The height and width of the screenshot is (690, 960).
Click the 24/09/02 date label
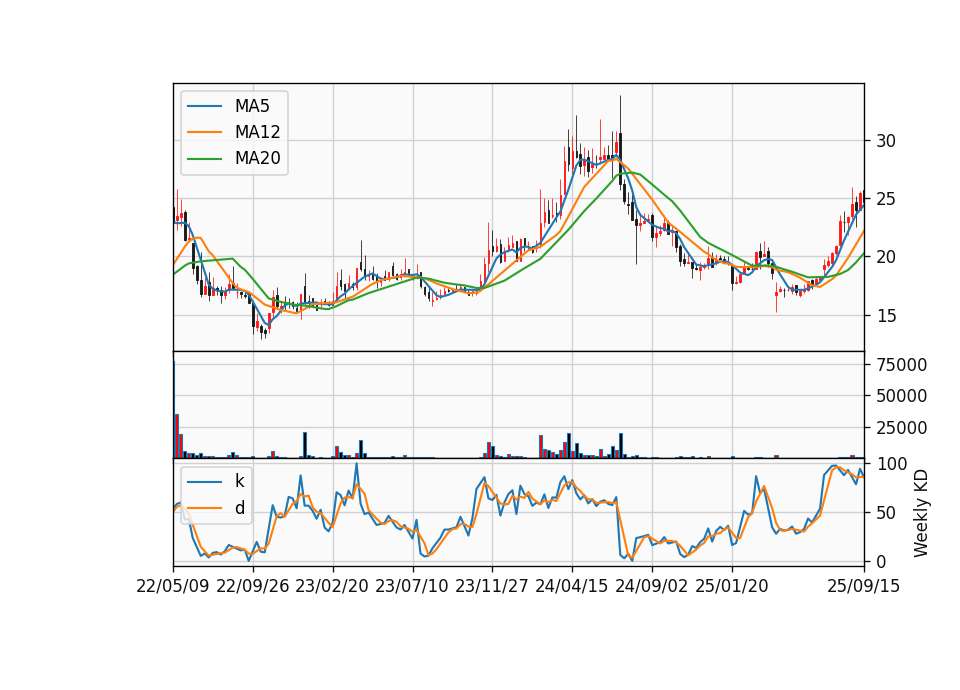651,586
